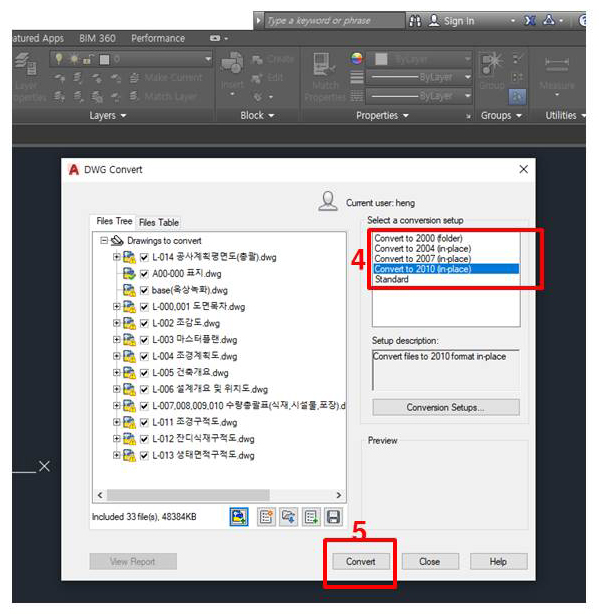Click the highlighted group selection icon in Groups panel

517,96
